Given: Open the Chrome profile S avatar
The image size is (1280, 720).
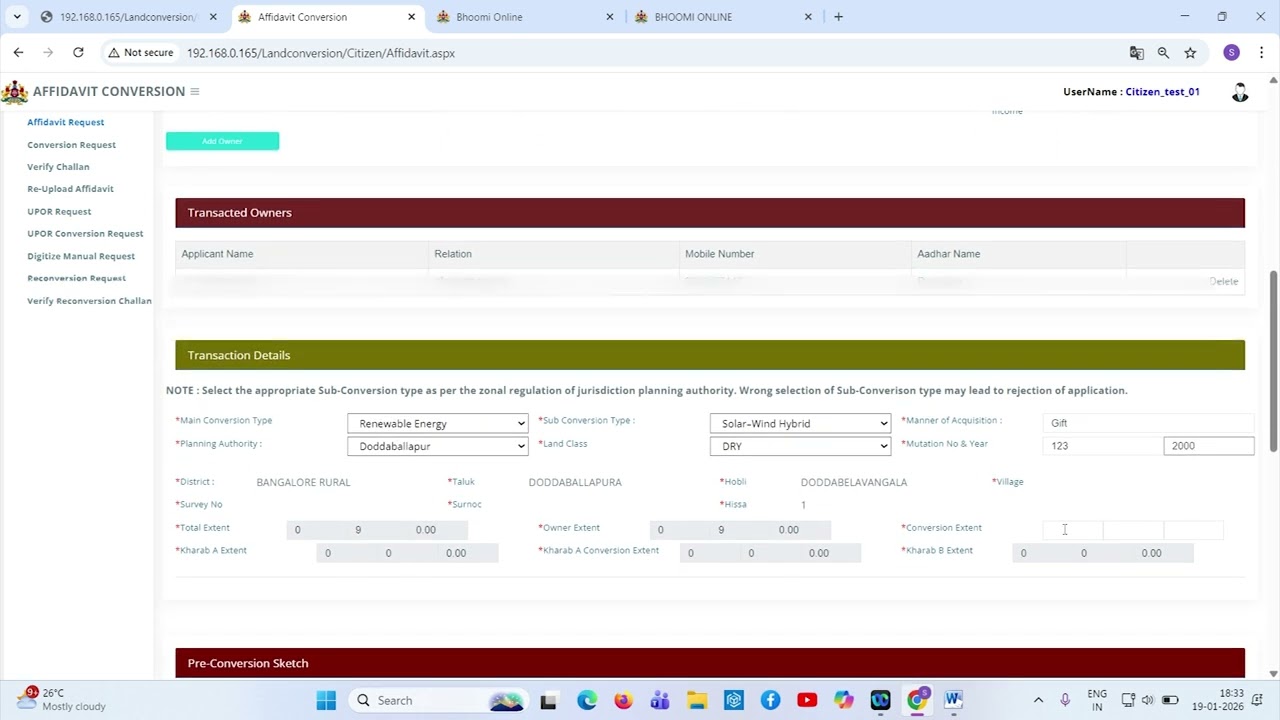Looking at the screenshot, I should coord(1231,52).
